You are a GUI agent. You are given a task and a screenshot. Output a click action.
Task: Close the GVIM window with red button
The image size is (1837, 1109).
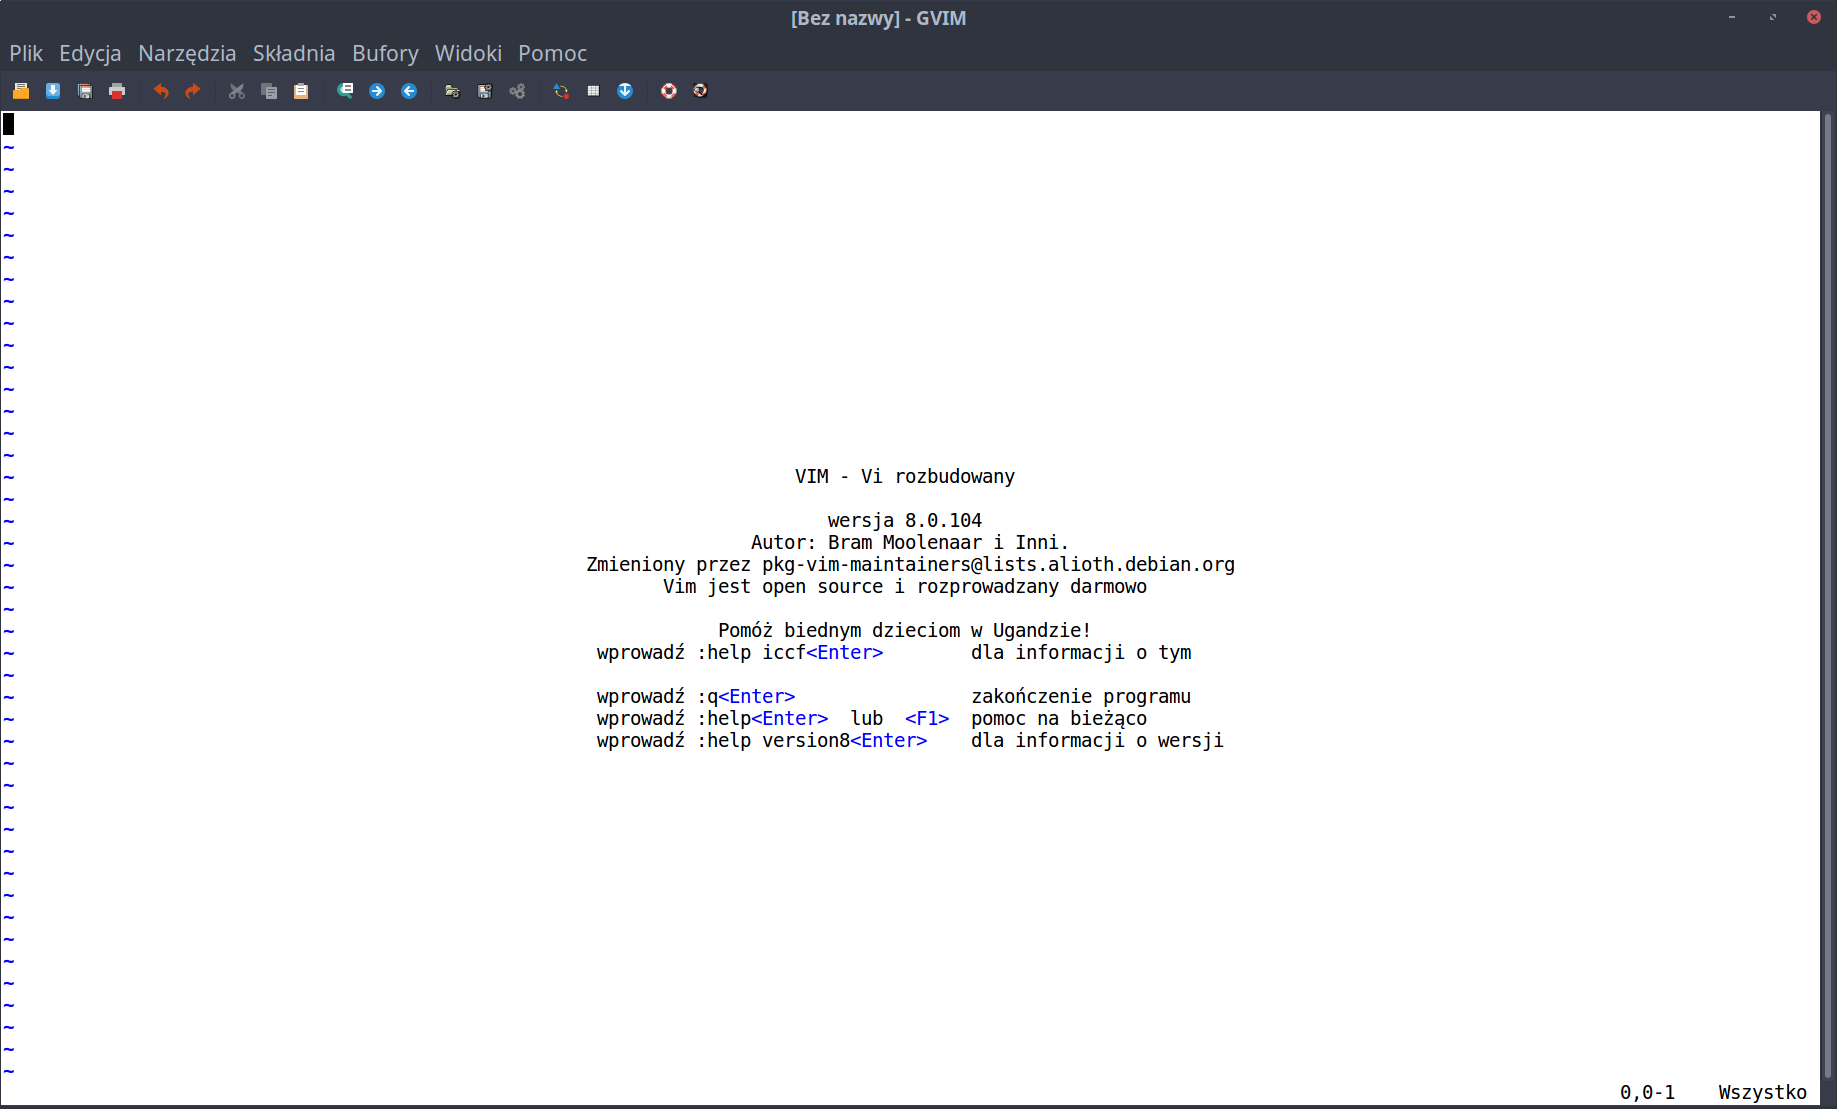coord(1813,17)
